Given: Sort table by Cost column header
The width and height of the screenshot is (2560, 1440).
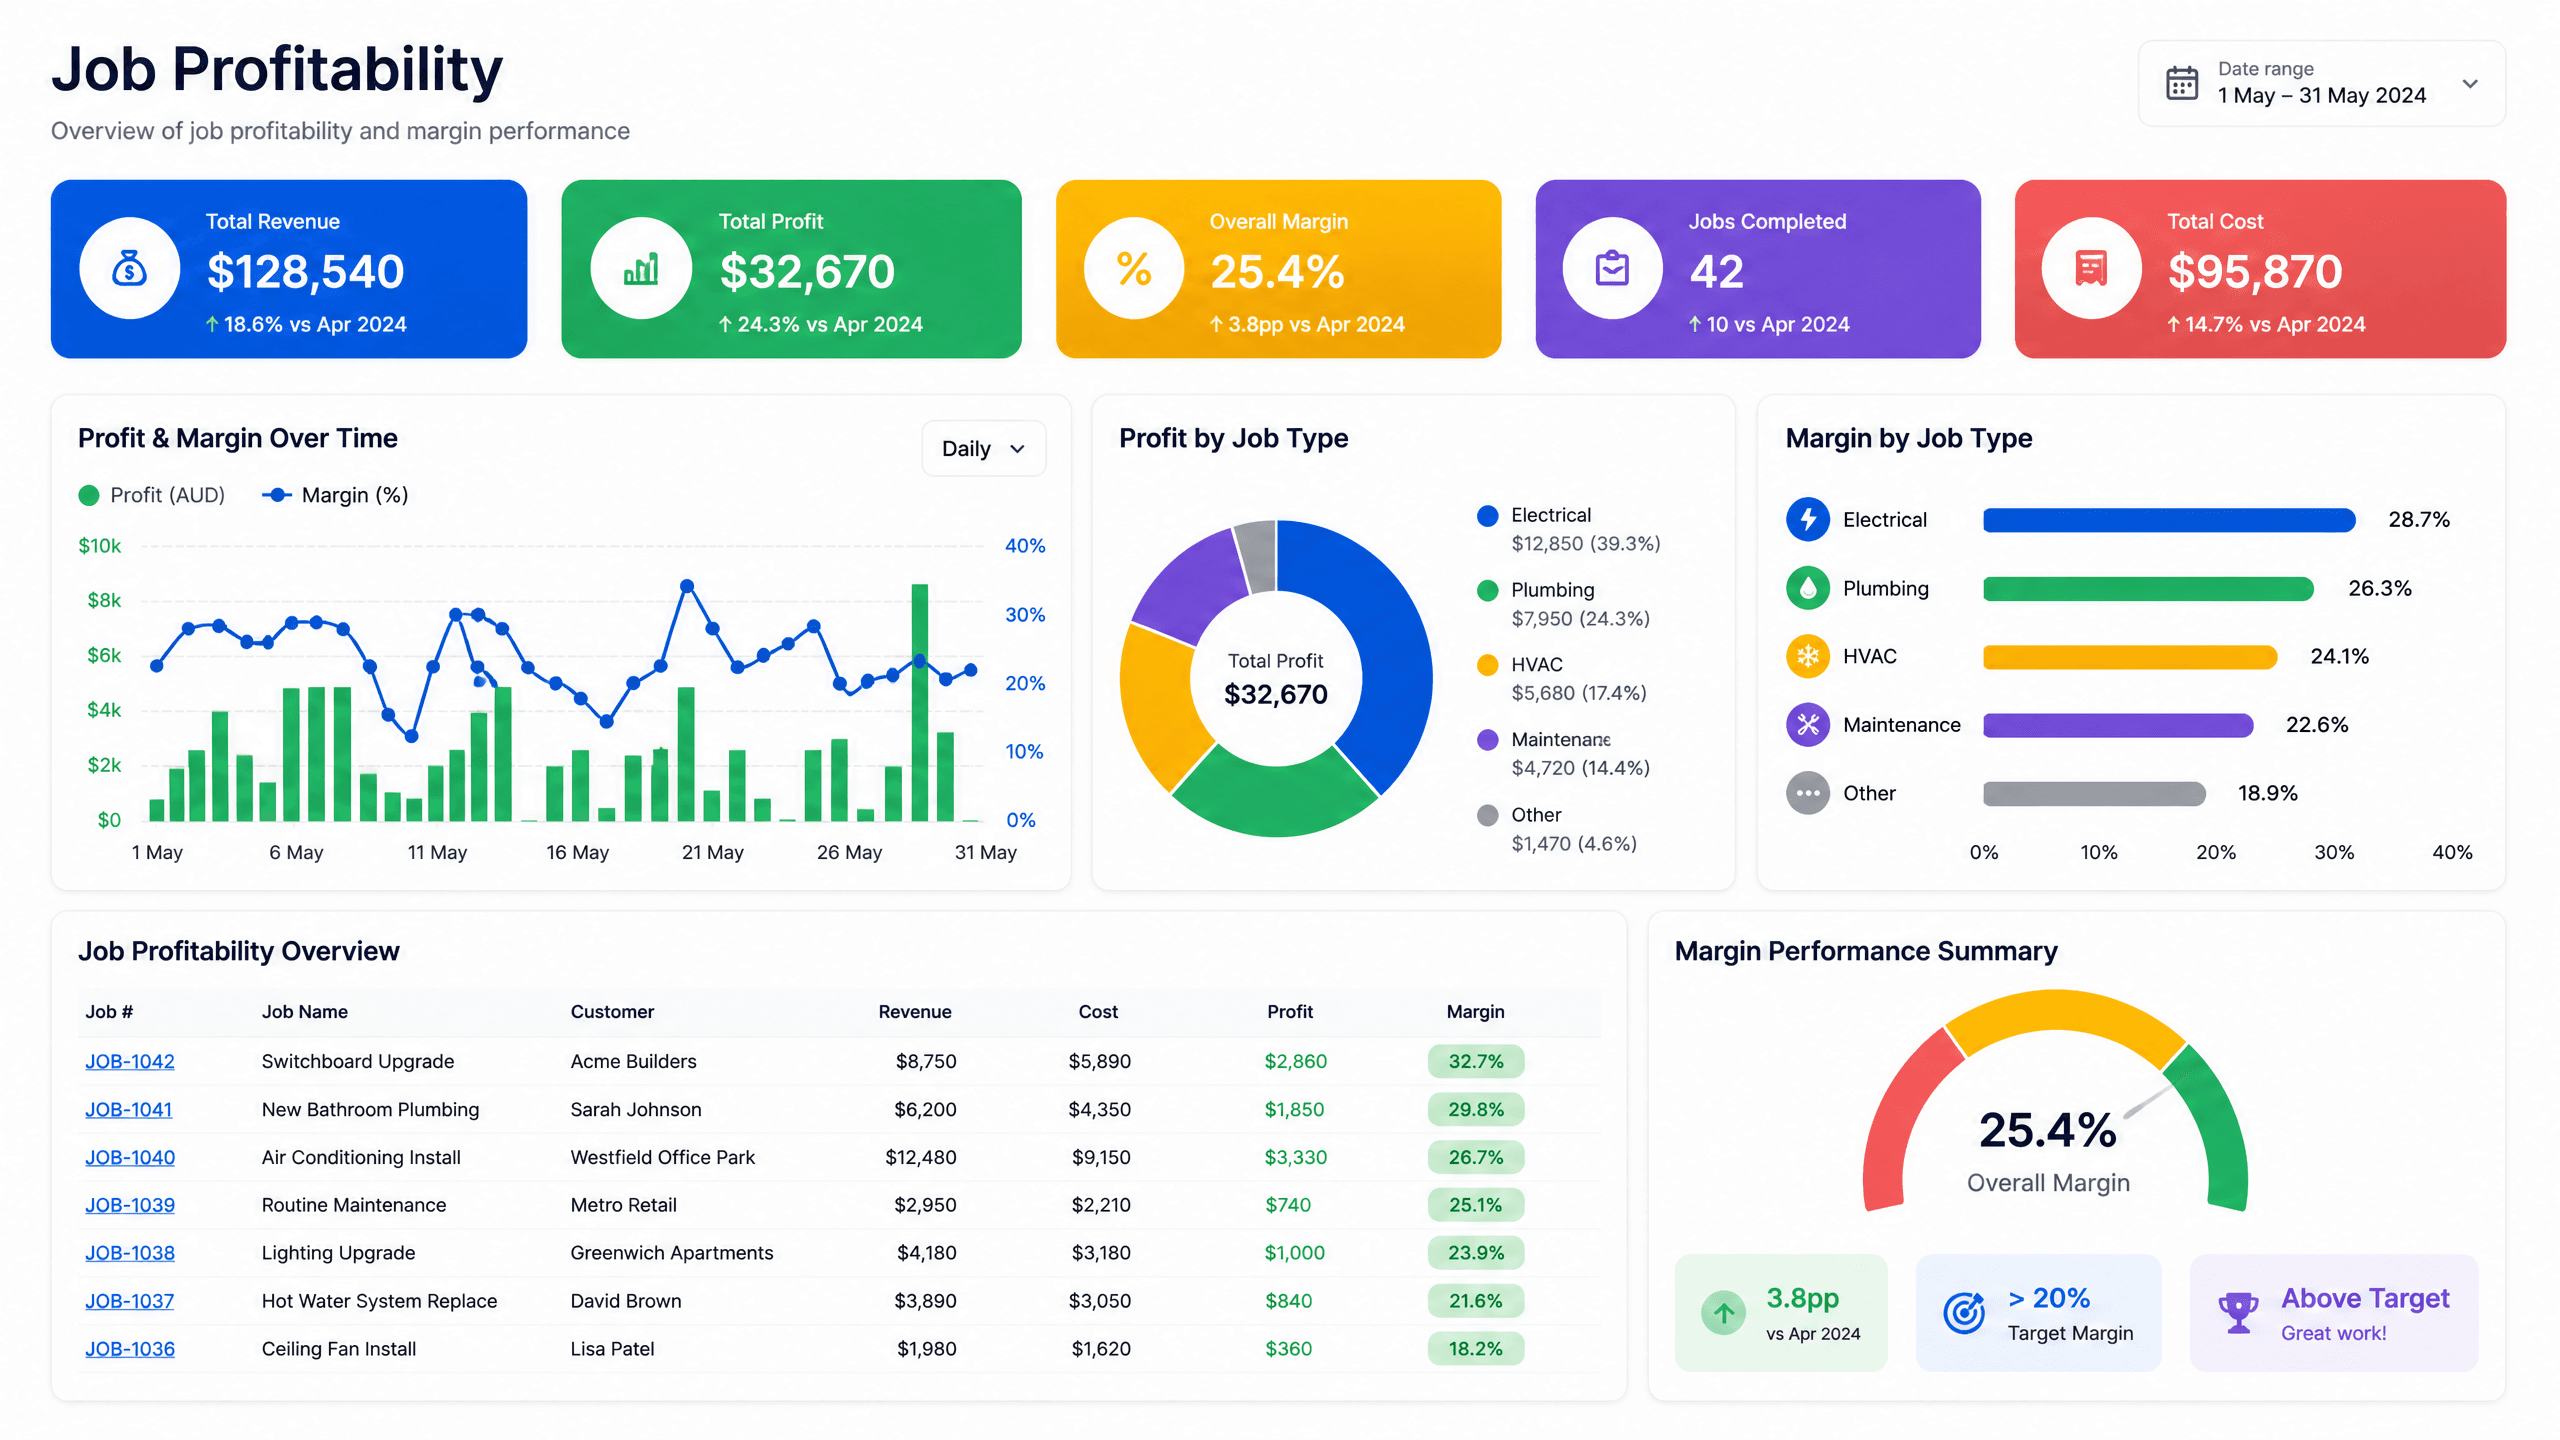Looking at the screenshot, I should click(1098, 1012).
